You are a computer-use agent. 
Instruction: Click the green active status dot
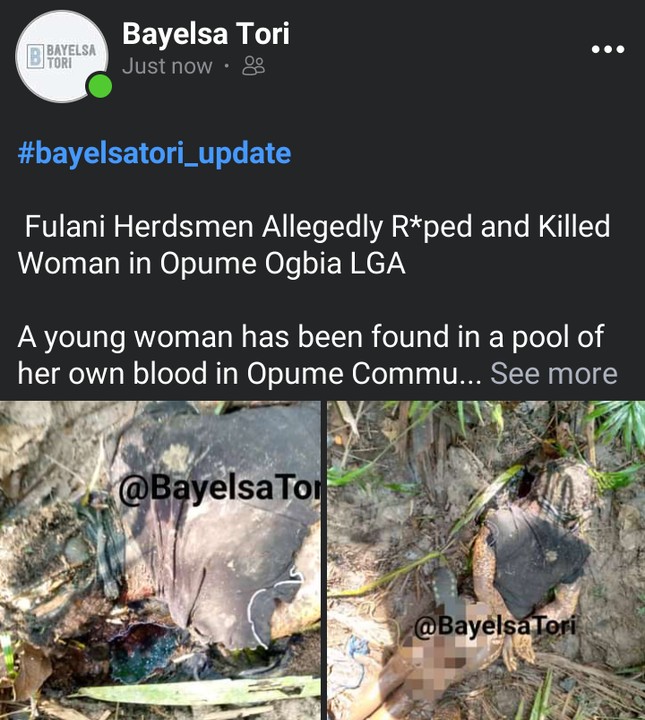(100, 87)
